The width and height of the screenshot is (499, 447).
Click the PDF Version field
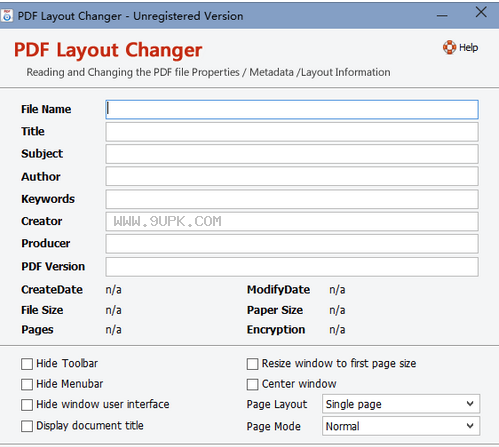pyautogui.click(x=292, y=267)
